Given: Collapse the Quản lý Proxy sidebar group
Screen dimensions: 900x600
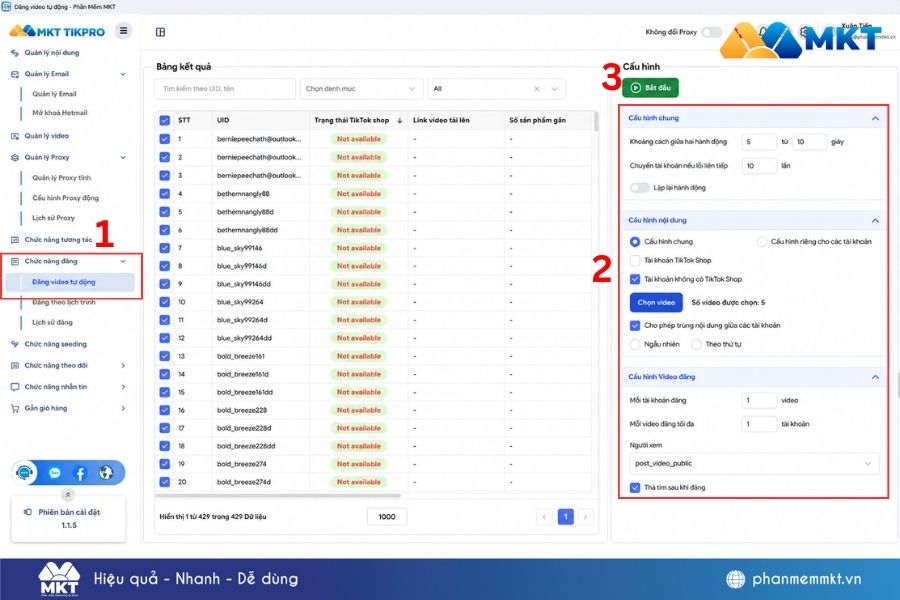Looking at the screenshot, I should tap(123, 157).
